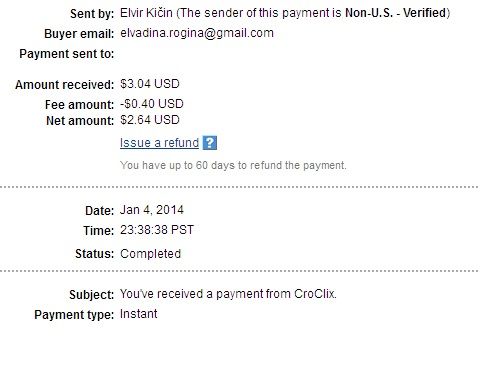This screenshot has height=366, width=480.
Task: Select the sender name Elvir Kičin
Action: (x=146, y=13)
